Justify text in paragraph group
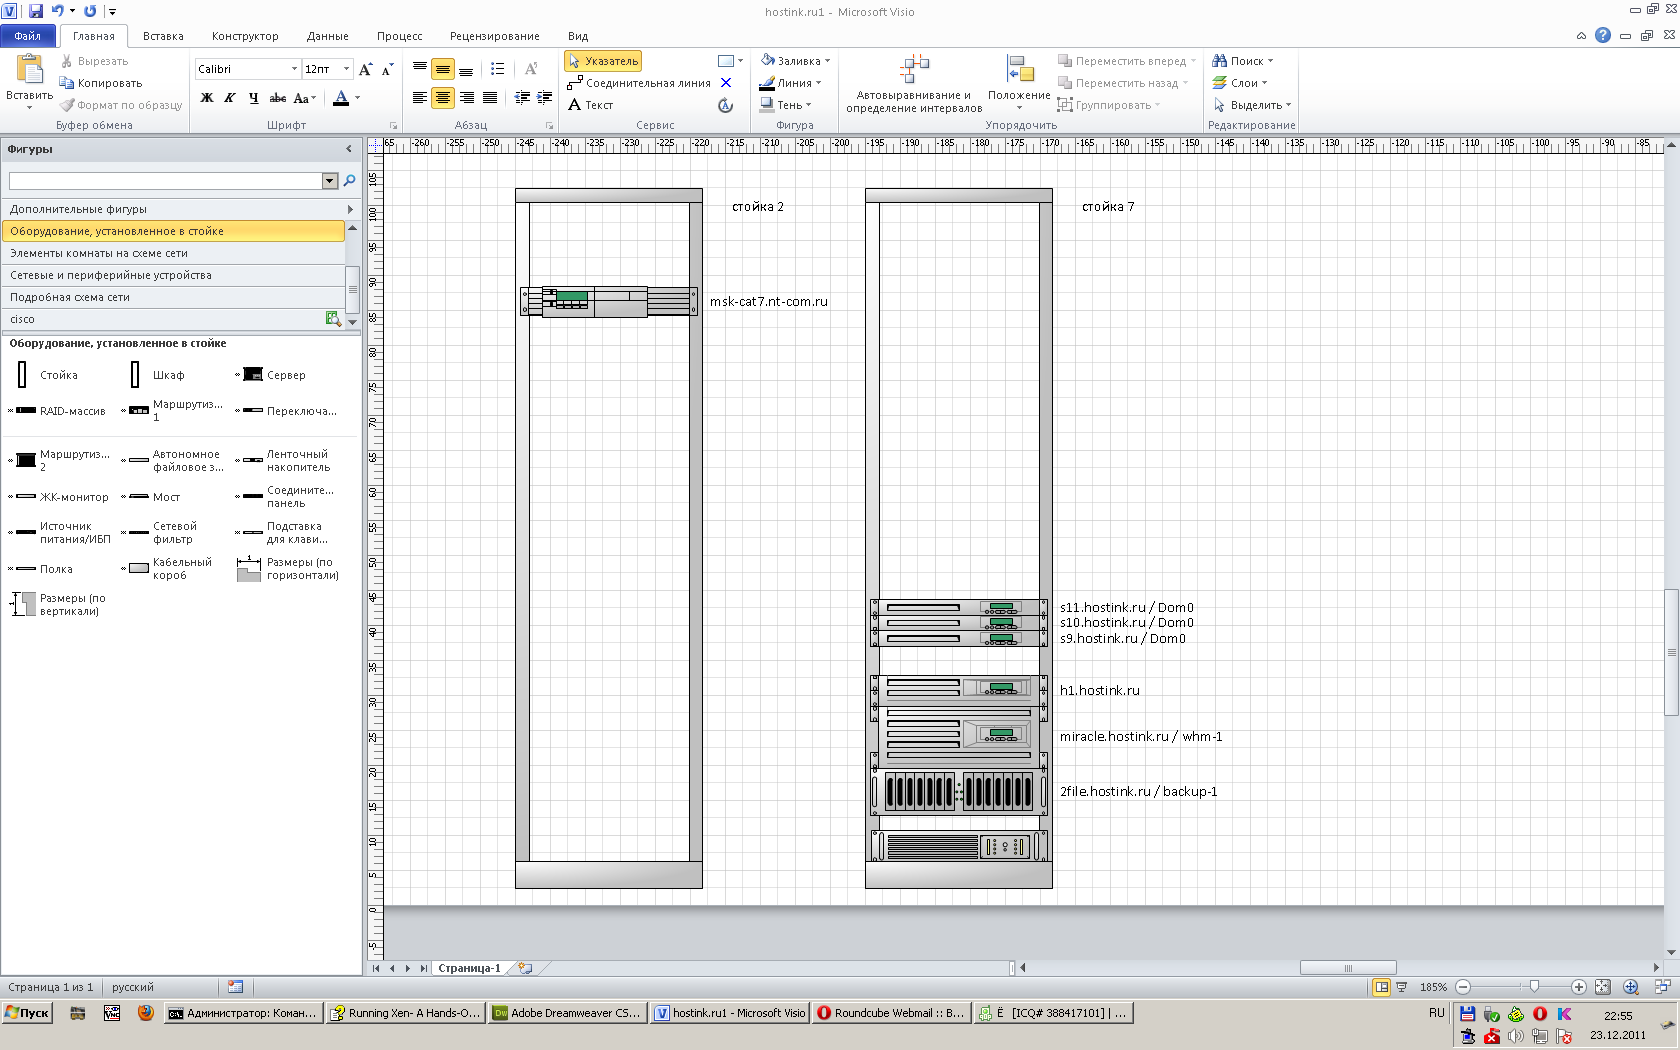The image size is (1680, 1050). pyautogui.click(x=490, y=98)
